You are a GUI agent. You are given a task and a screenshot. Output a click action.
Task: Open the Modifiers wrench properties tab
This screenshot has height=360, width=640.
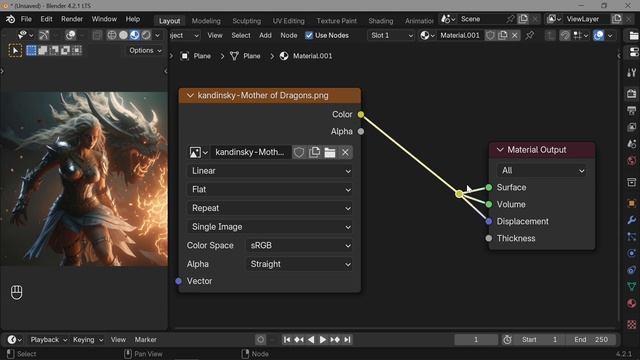631,220
